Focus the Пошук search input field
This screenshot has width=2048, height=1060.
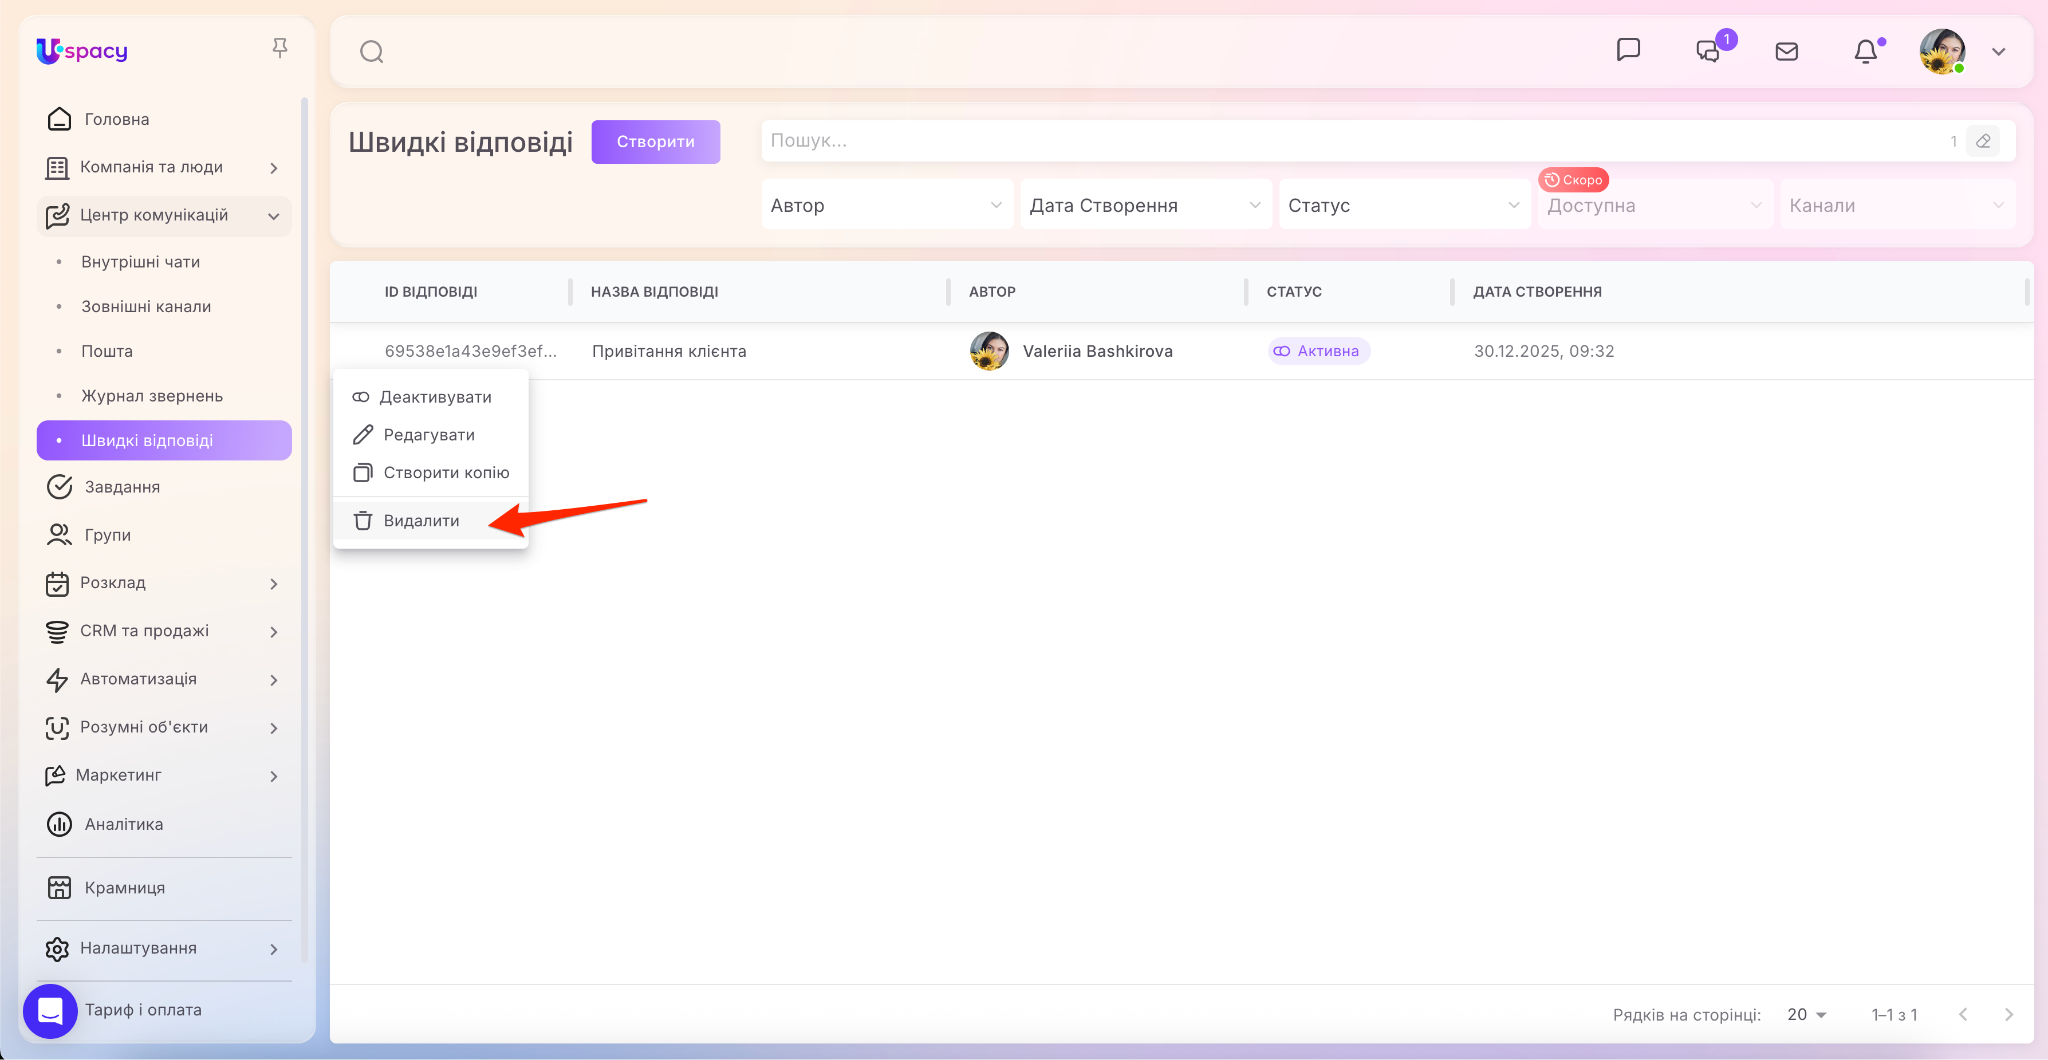[x=1350, y=141]
